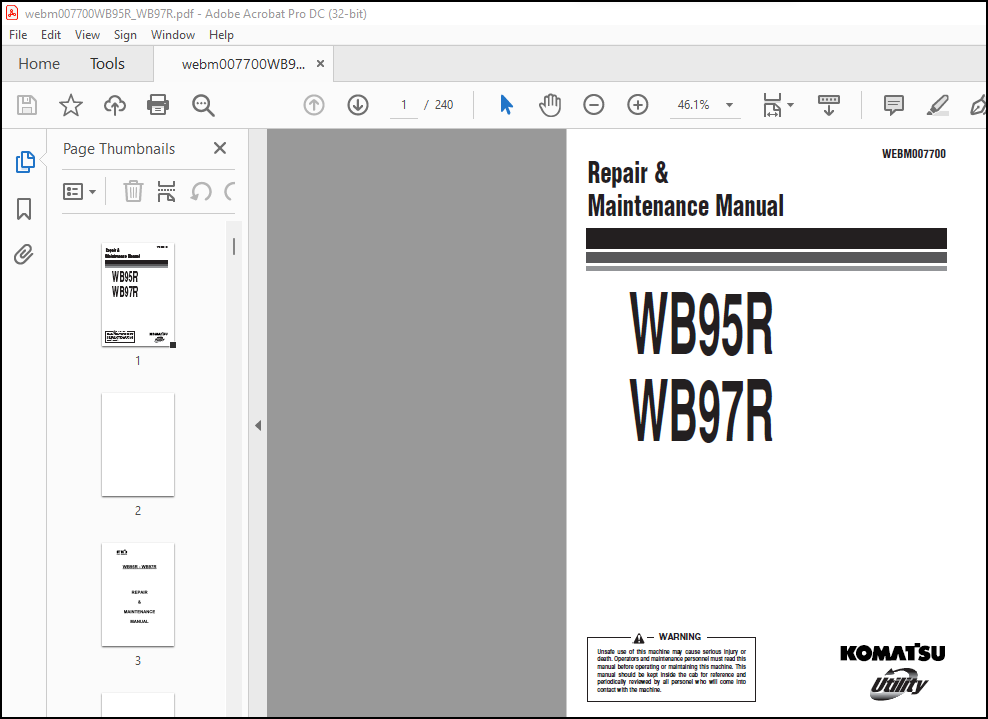This screenshot has width=988, height=719.
Task: Expand the page fit options arrow
Action: 791,105
